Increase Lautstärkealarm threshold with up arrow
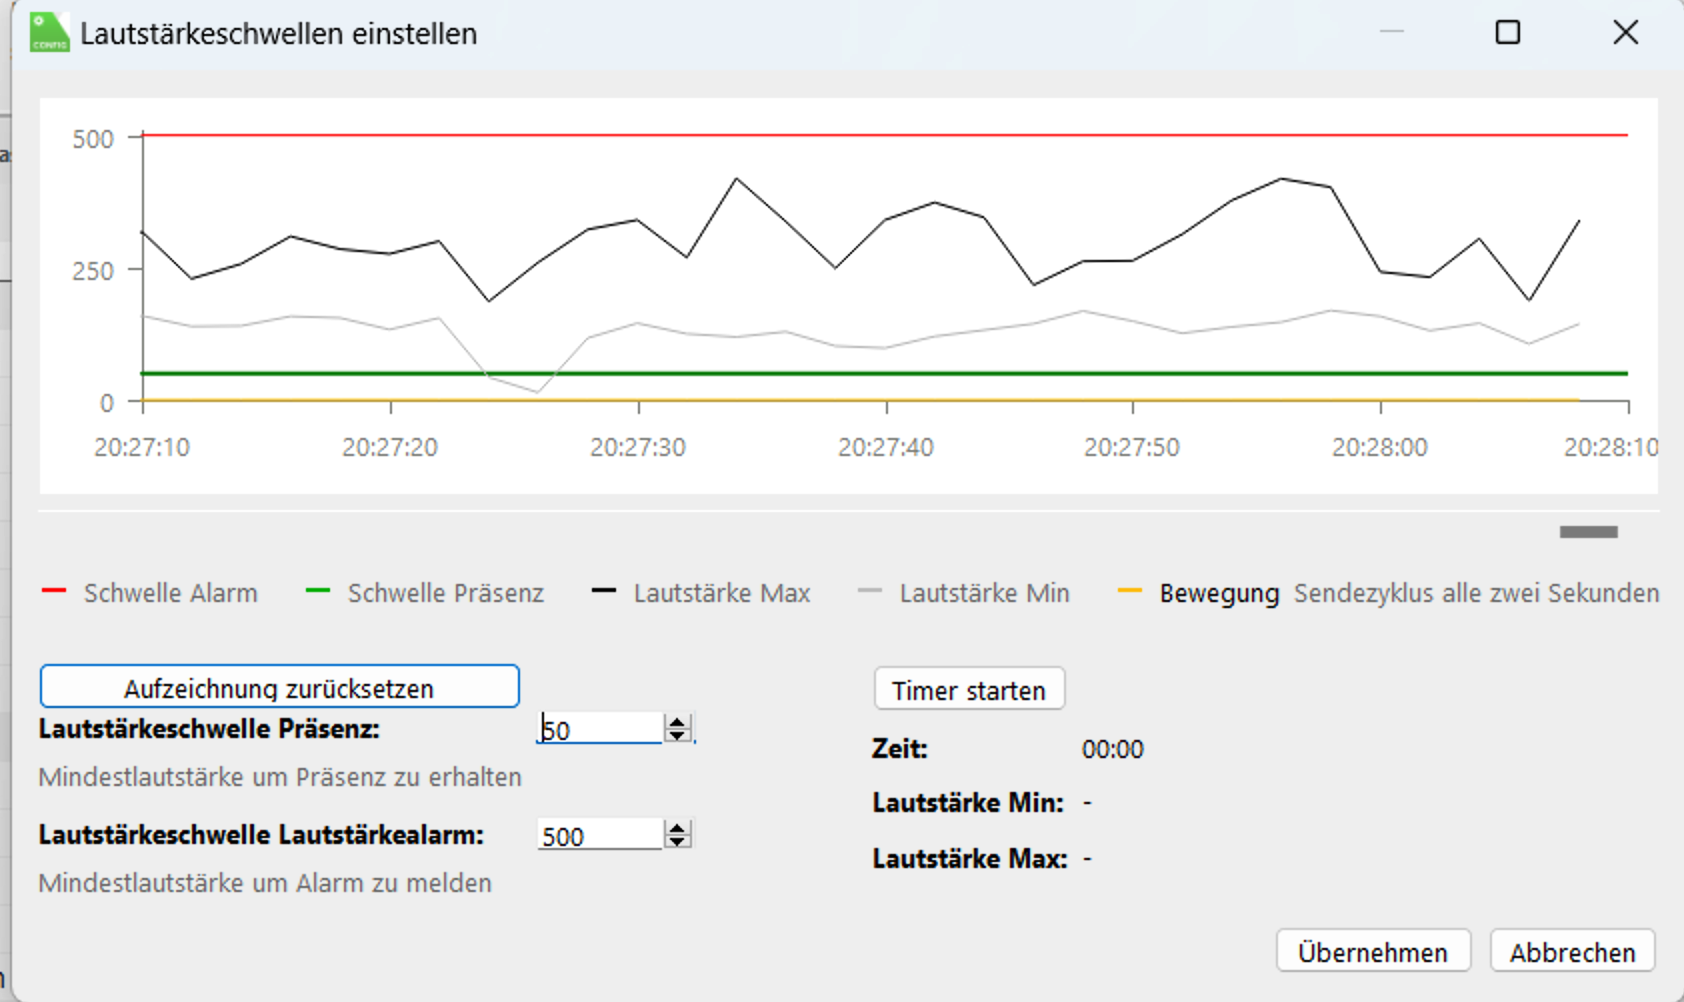The height and width of the screenshot is (1002, 1684). point(678,828)
